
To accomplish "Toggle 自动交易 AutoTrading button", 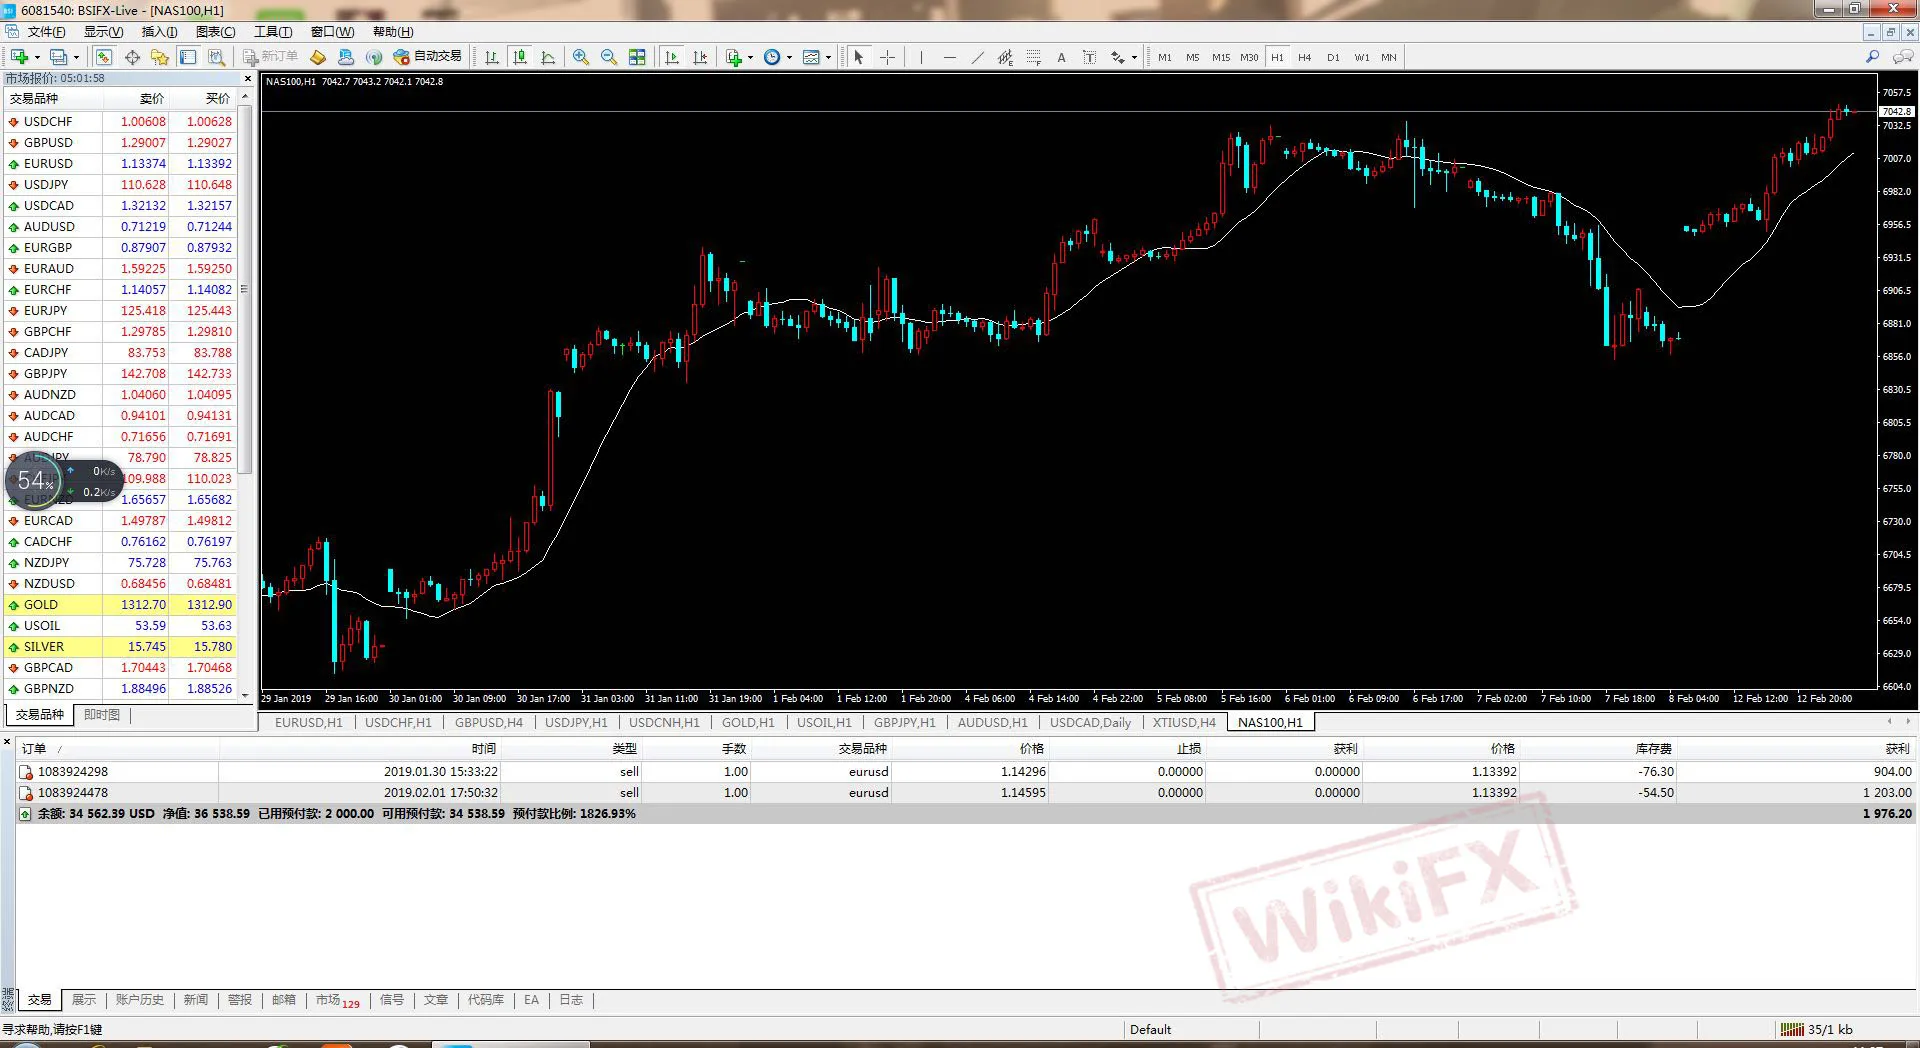I will [428, 57].
